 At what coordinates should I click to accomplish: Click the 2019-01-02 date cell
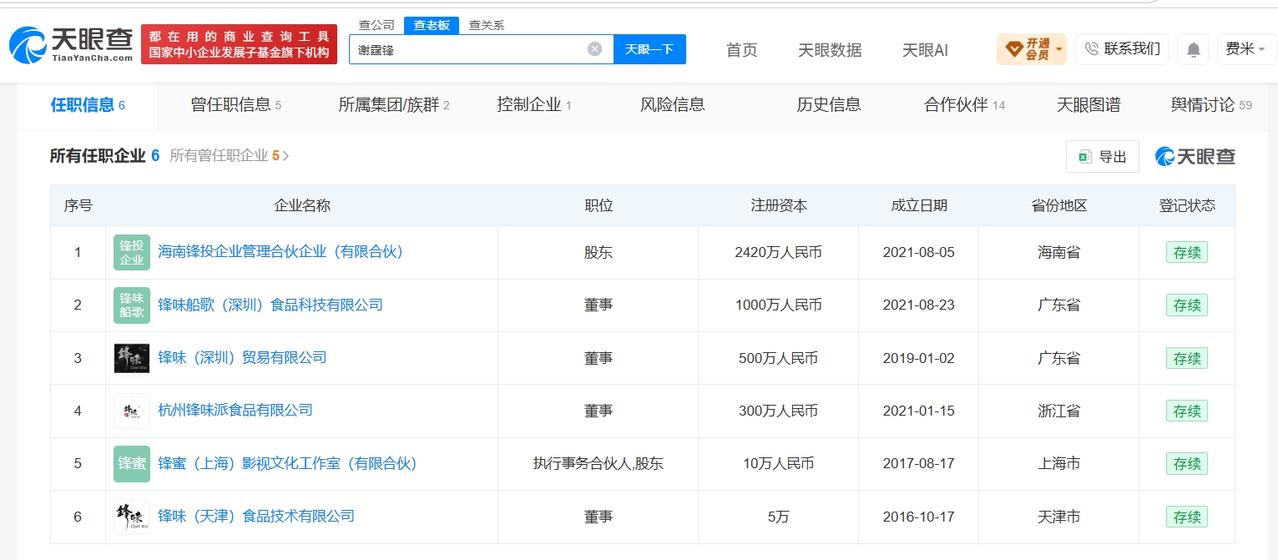click(918, 358)
